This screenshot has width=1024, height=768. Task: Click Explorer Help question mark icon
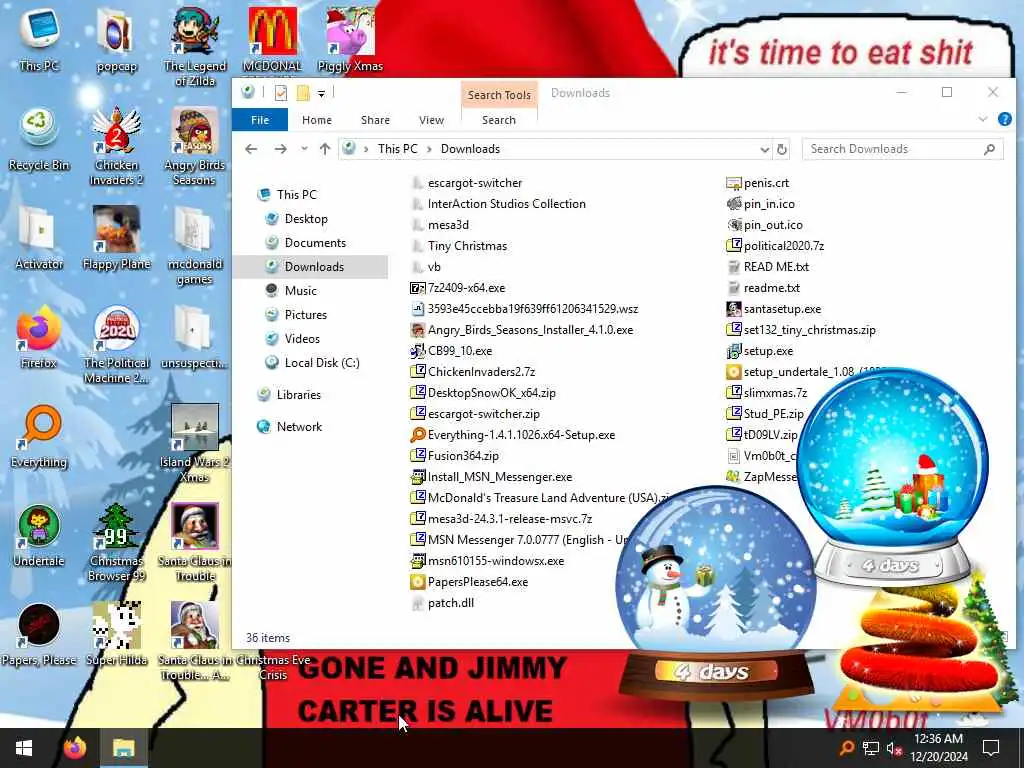tap(1004, 120)
